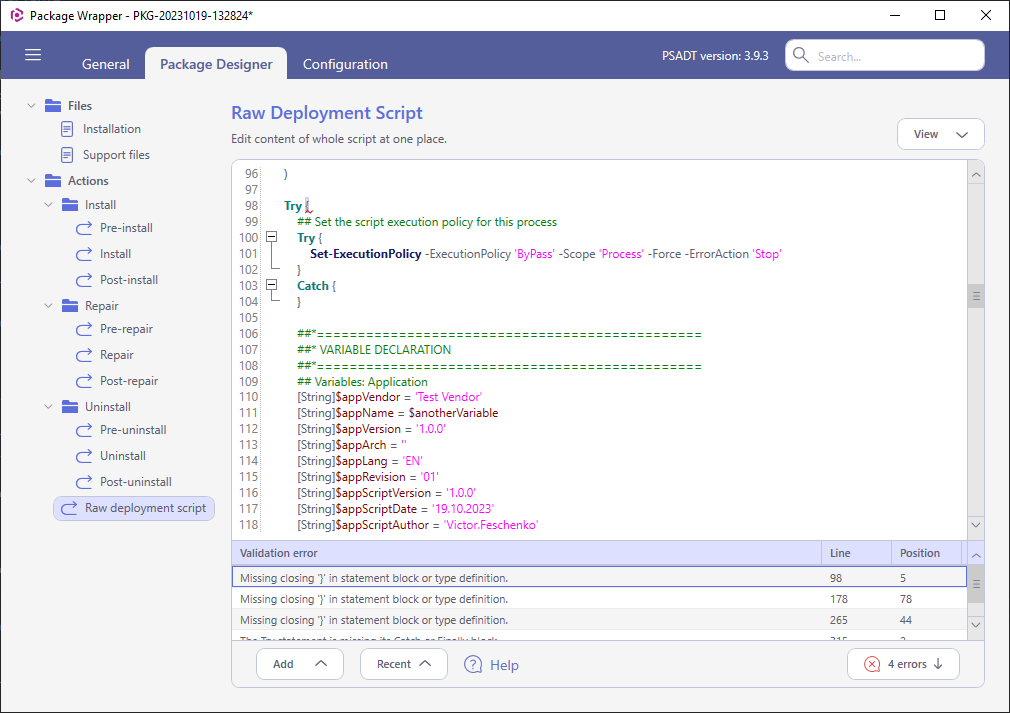This screenshot has height=713, width=1010.
Task: Switch to the General tab
Action: pos(106,64)
